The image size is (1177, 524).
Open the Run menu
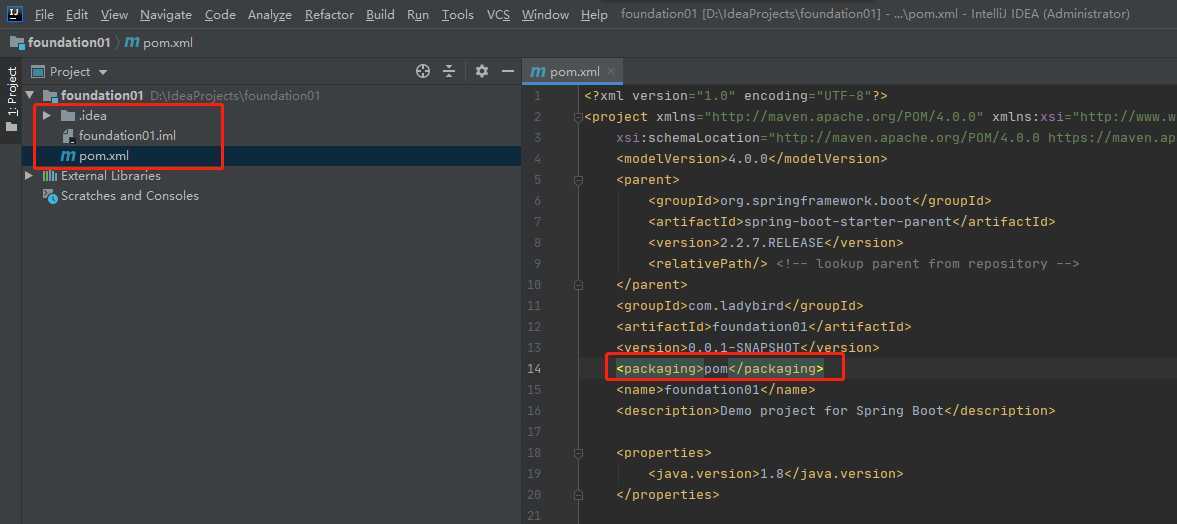coord(418,14)
